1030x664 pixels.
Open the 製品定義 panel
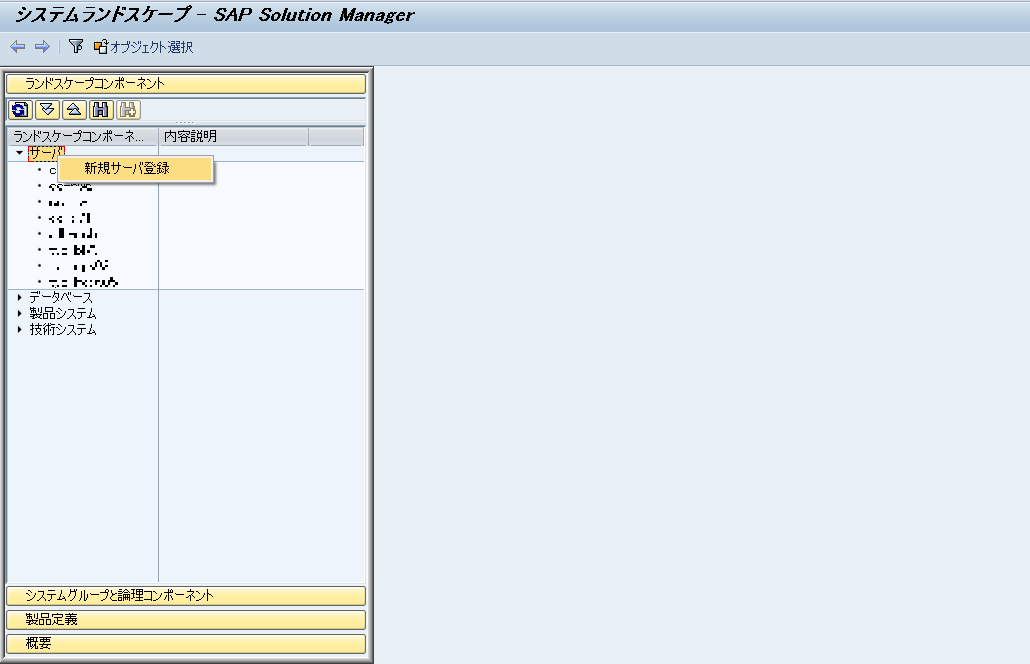(186, 619)
